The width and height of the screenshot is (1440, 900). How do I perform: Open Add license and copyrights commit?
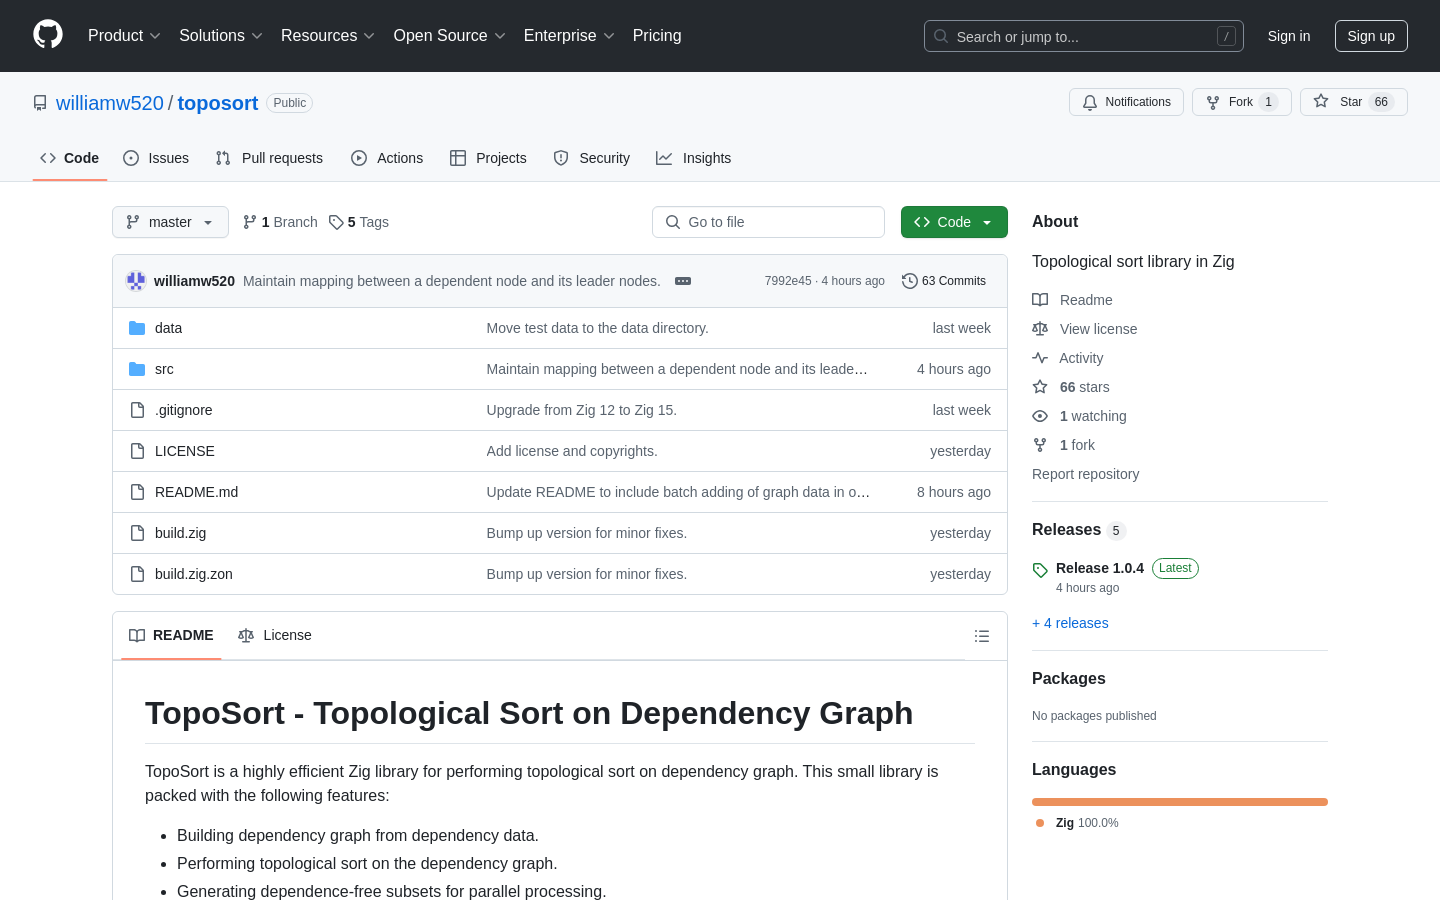point(572,451)
